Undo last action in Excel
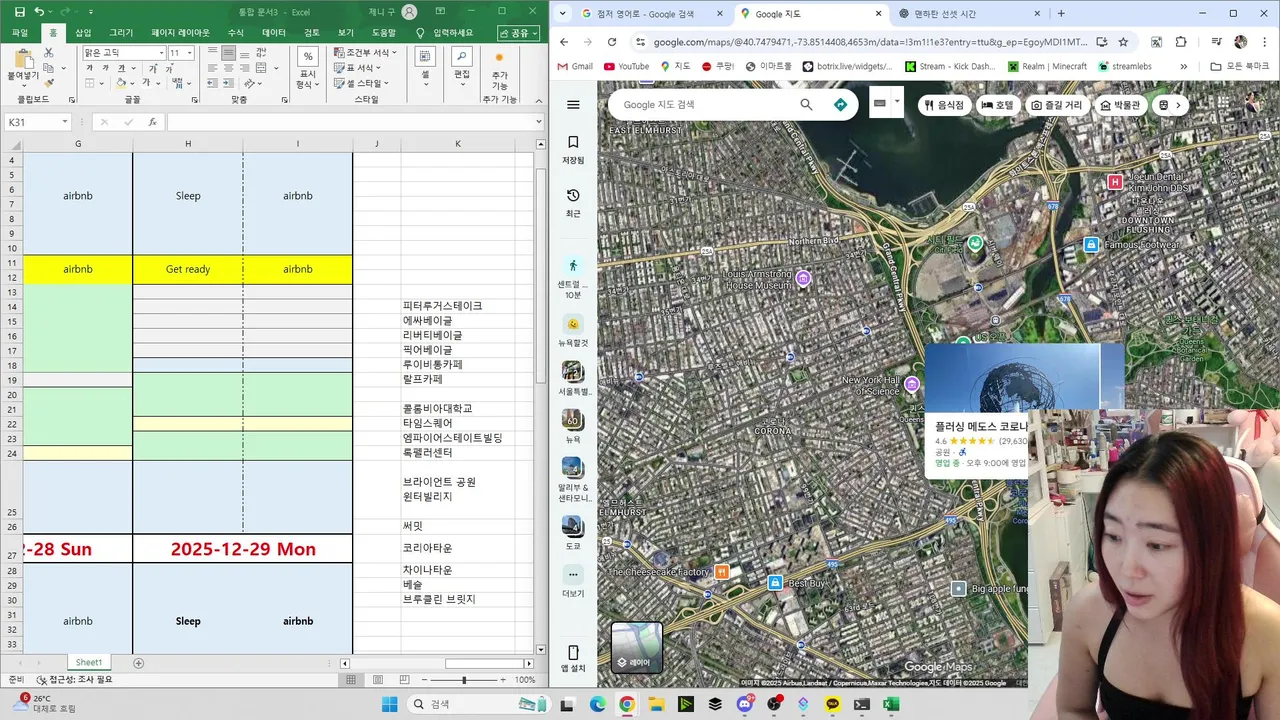This screenshot has height=720, width=1280. 39,11
